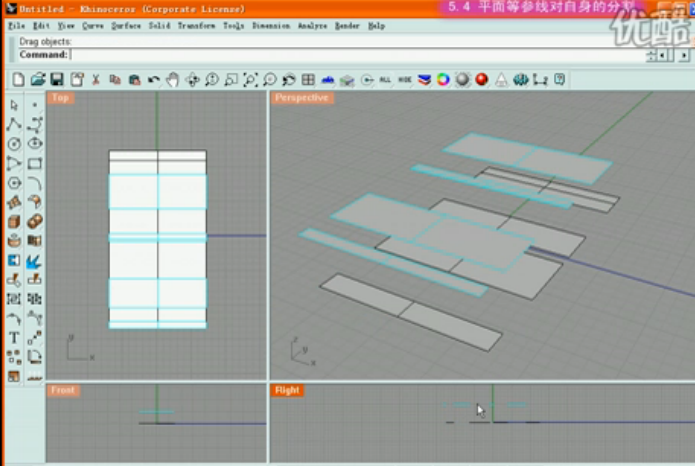This screenshot has height=466, width=695.
Task: Click the New file icon
Action: (19, 79)
